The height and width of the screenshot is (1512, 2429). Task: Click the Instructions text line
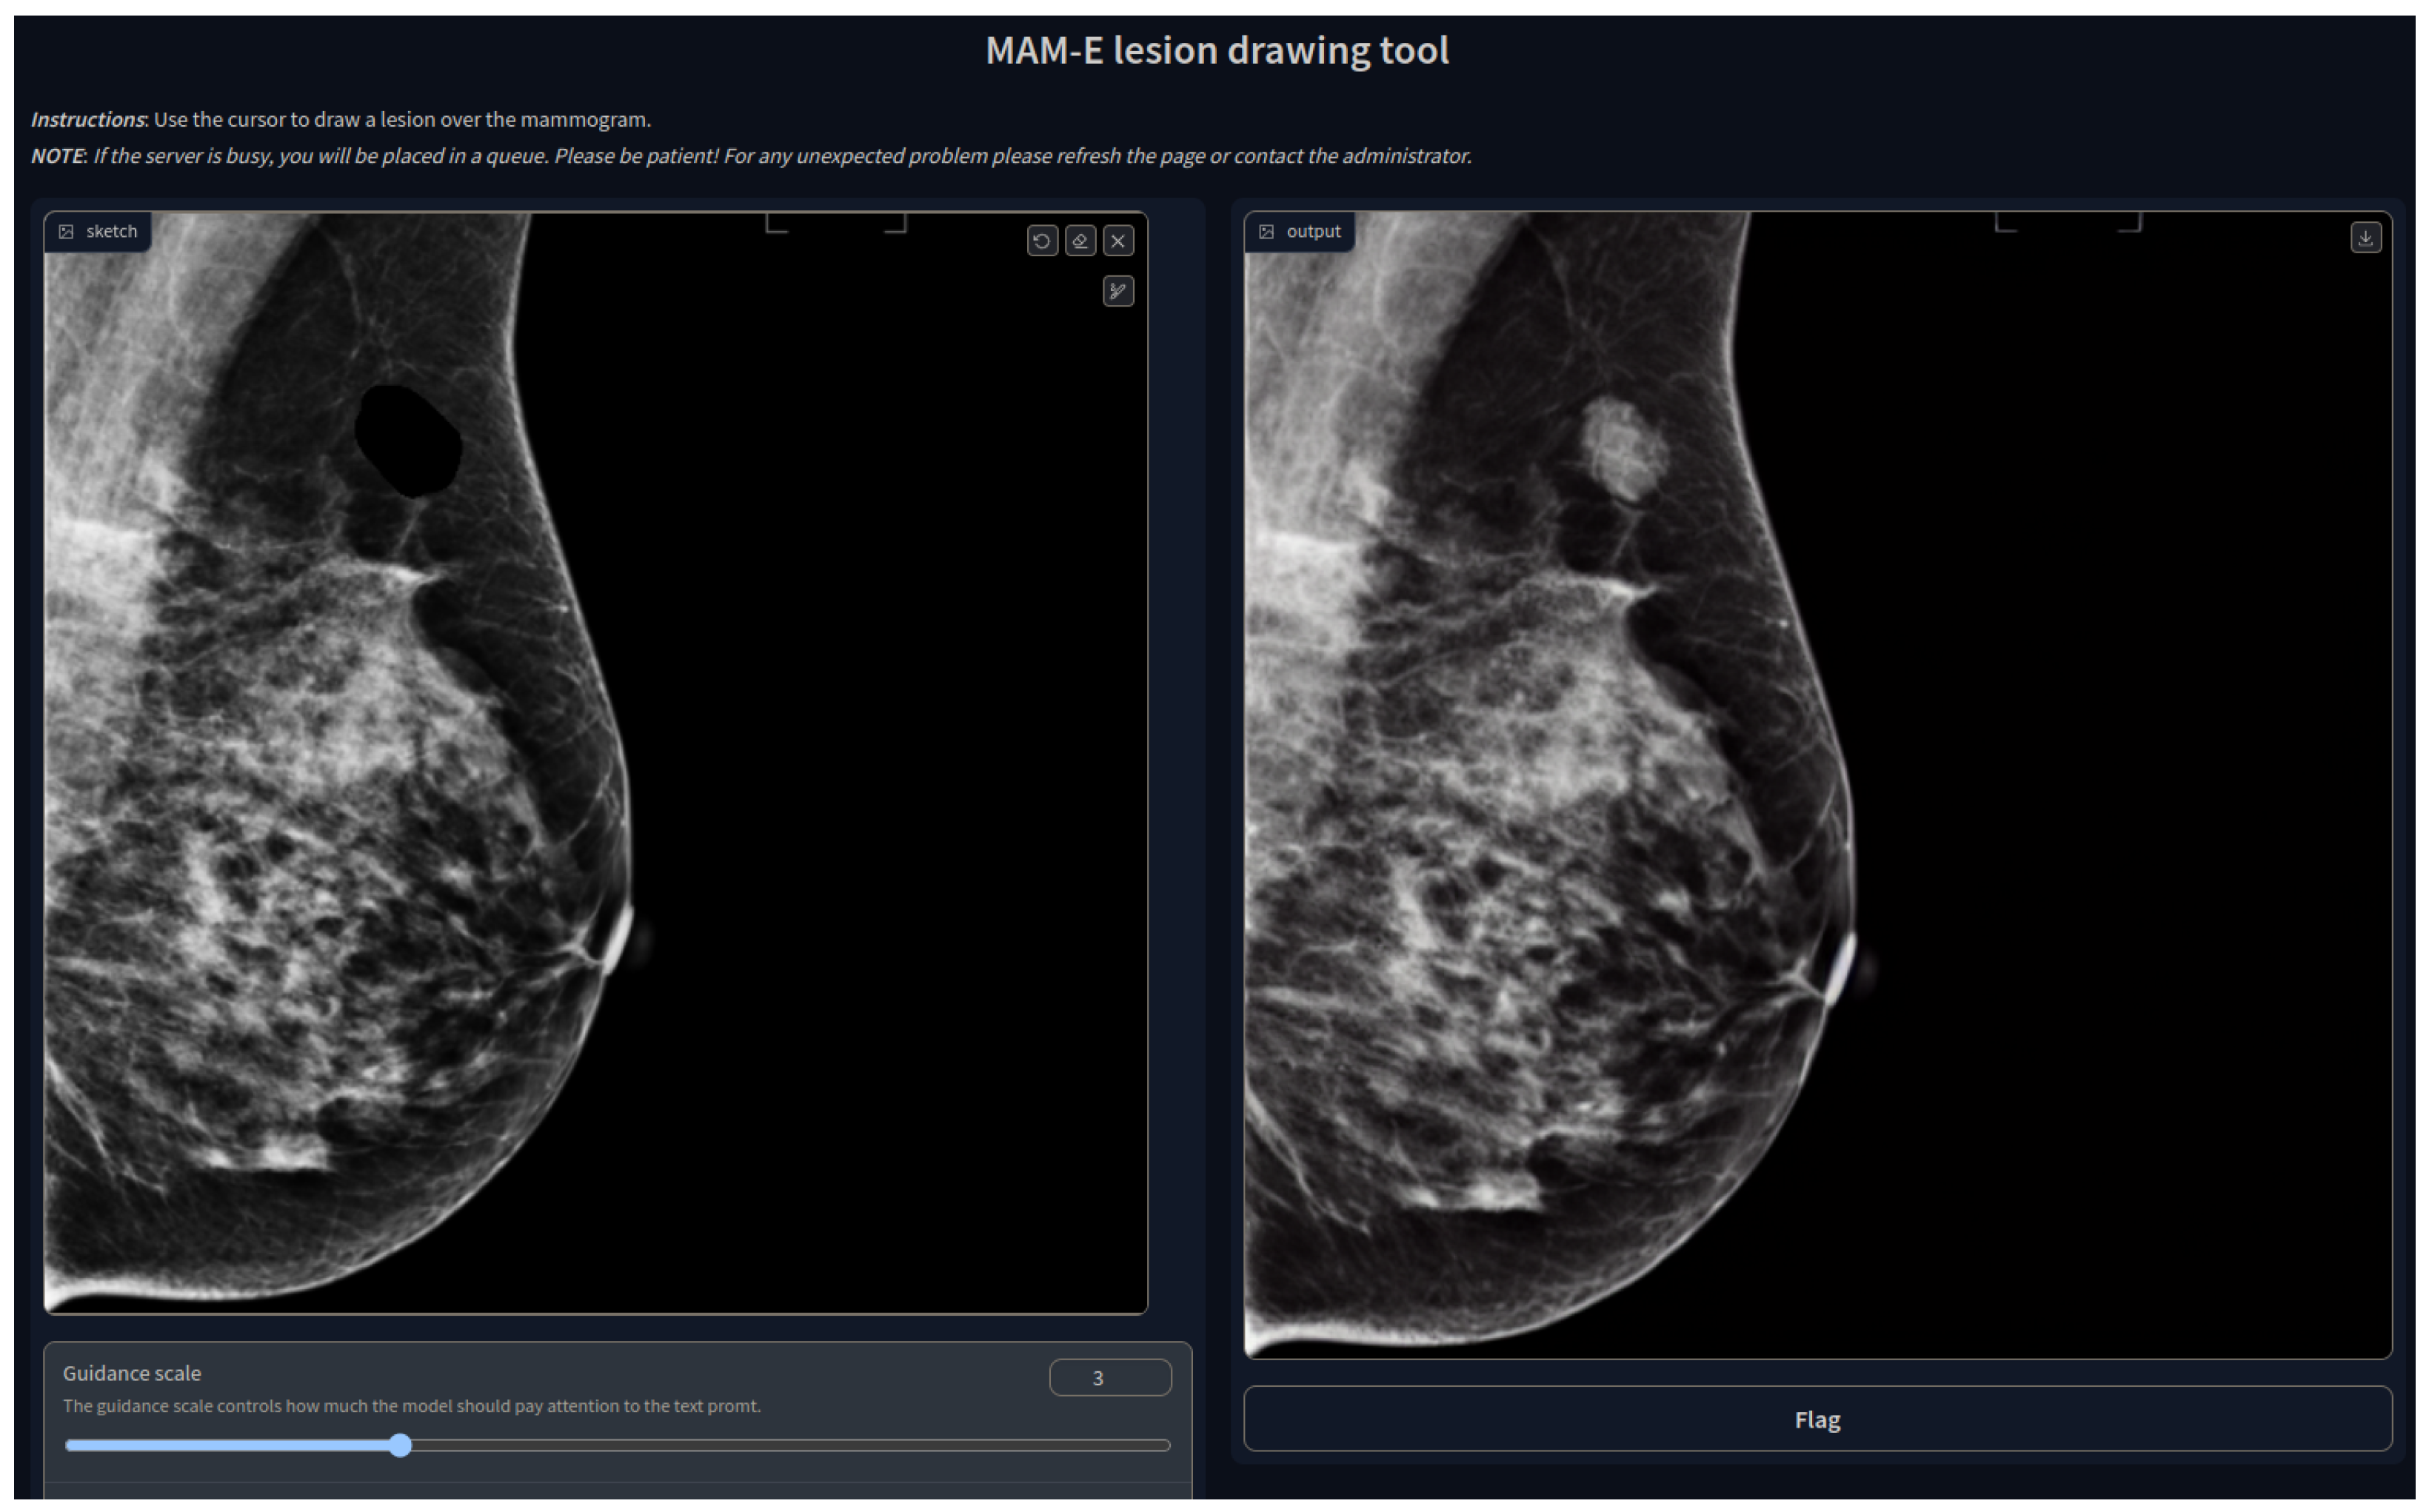tap(340, 120)
